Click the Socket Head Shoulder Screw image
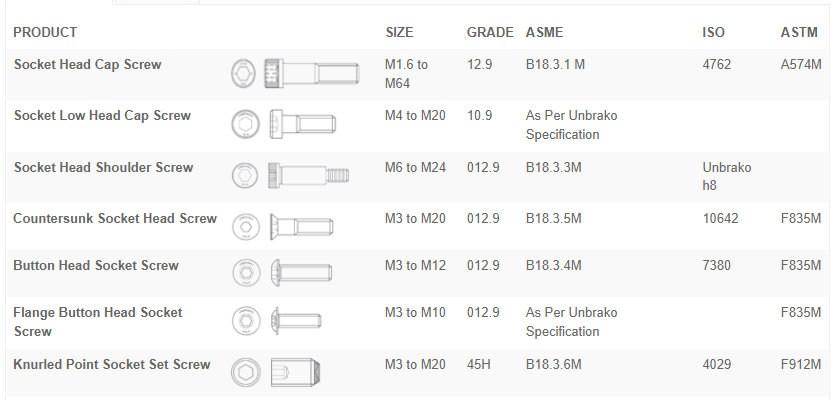The width and height of the screenshot is (834, 400). (x=290, y=176)
